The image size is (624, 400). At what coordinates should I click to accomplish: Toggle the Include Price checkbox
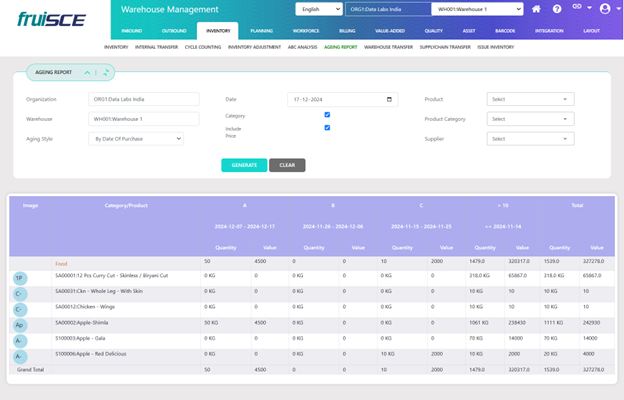327,128
